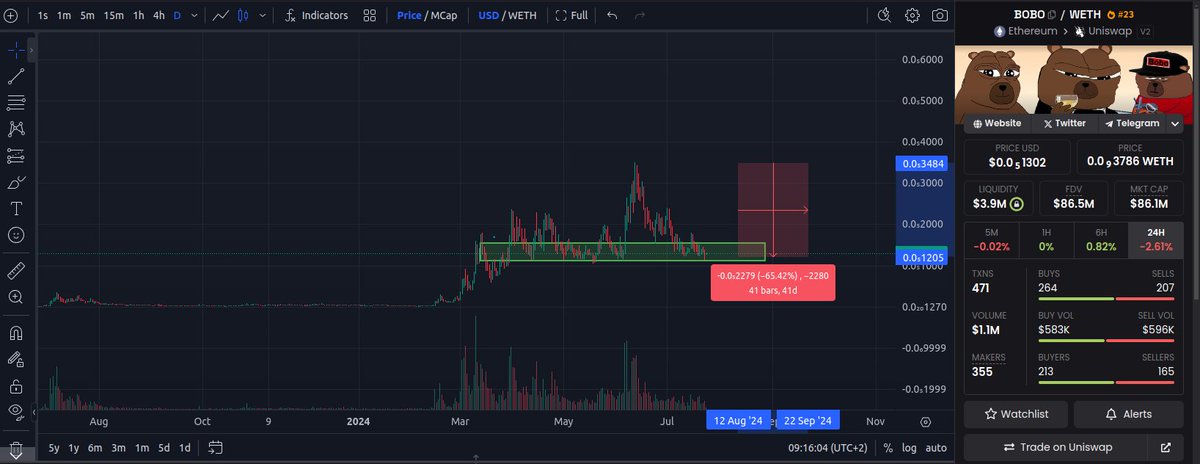Set chart range to 3m
This screenshot has width=1200, height=464.
coord(119,447)
